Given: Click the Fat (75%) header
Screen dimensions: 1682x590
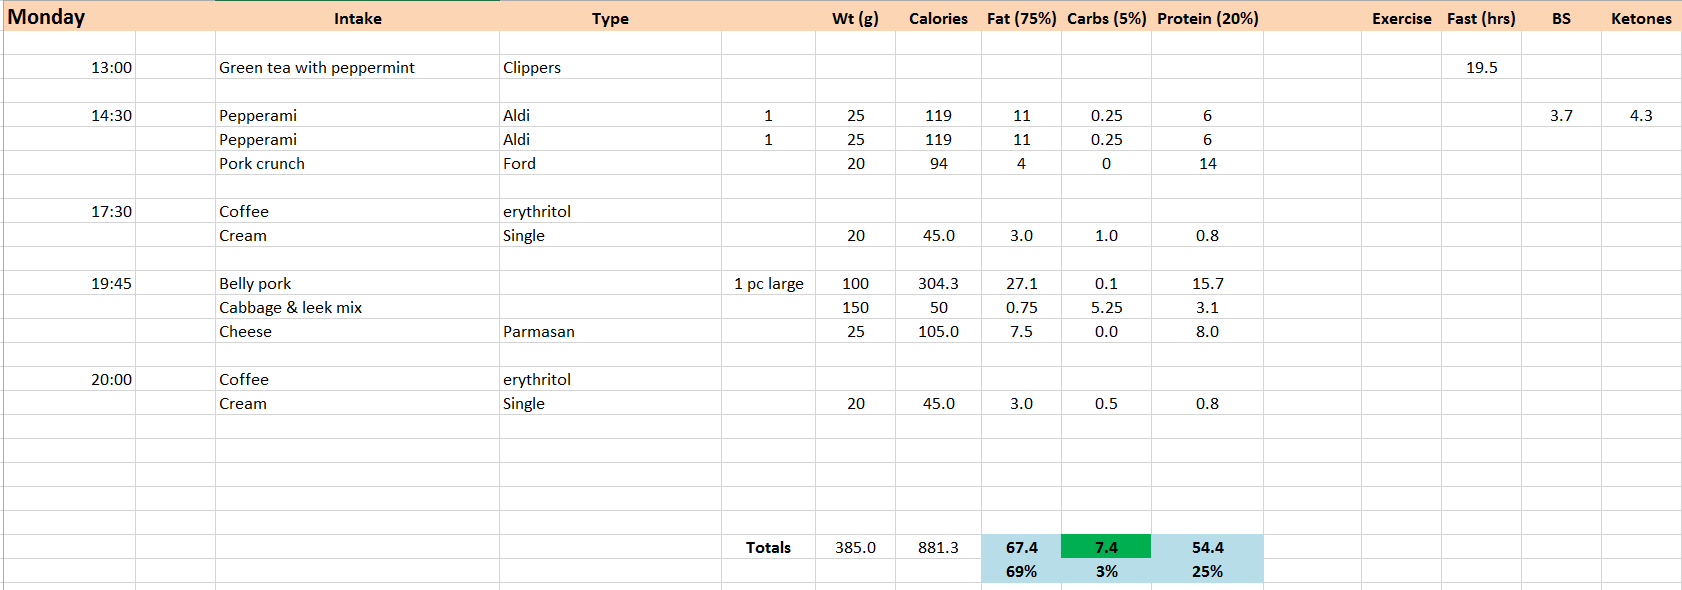Looking at the screenshot, I should [x=1021, y=18].
